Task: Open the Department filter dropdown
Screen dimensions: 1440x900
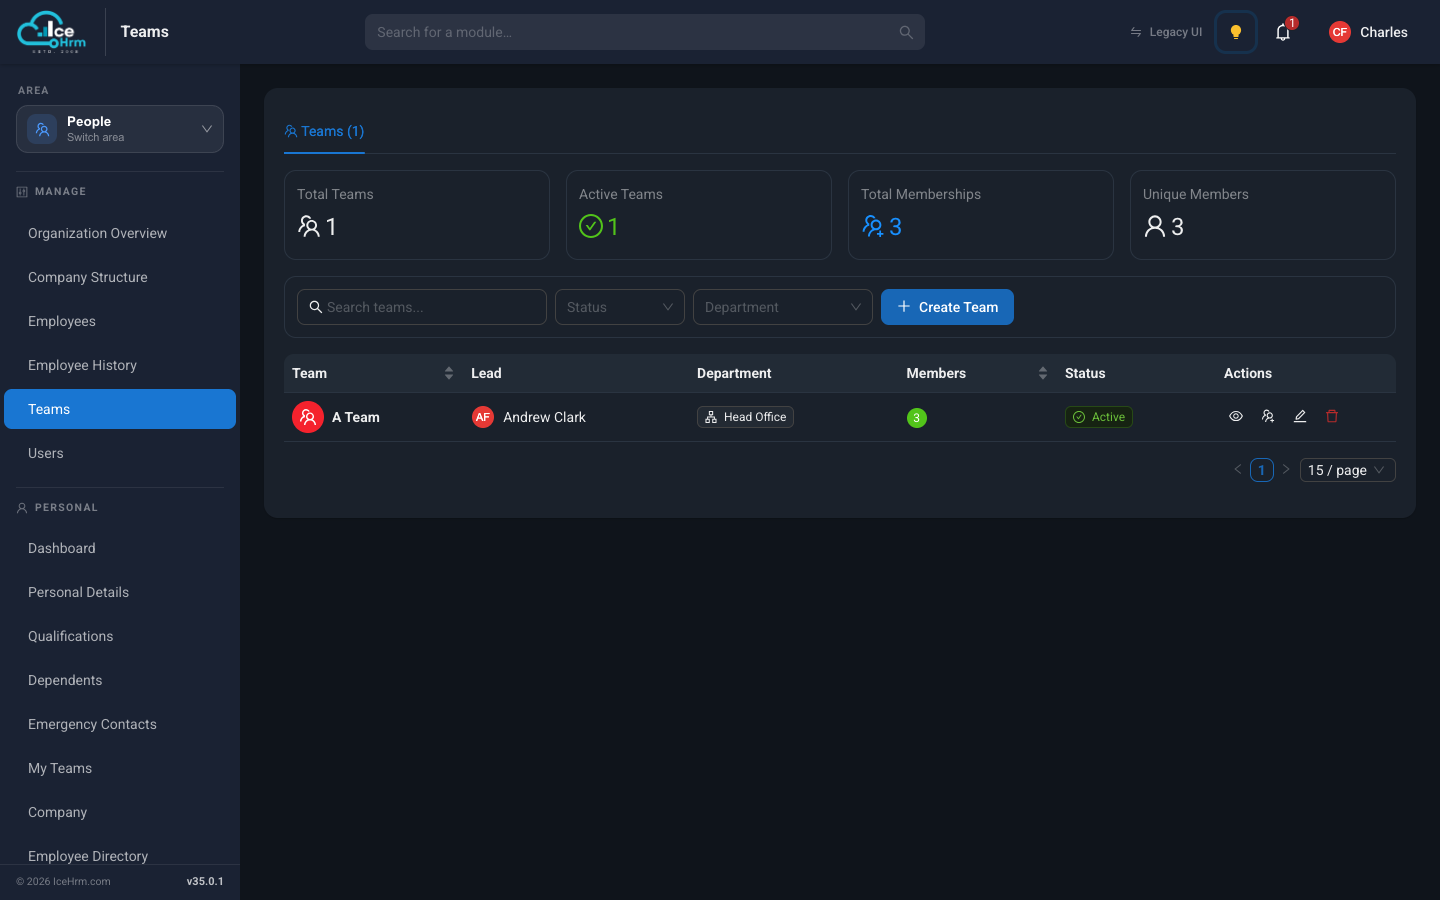Action: [x=783, y=307]
